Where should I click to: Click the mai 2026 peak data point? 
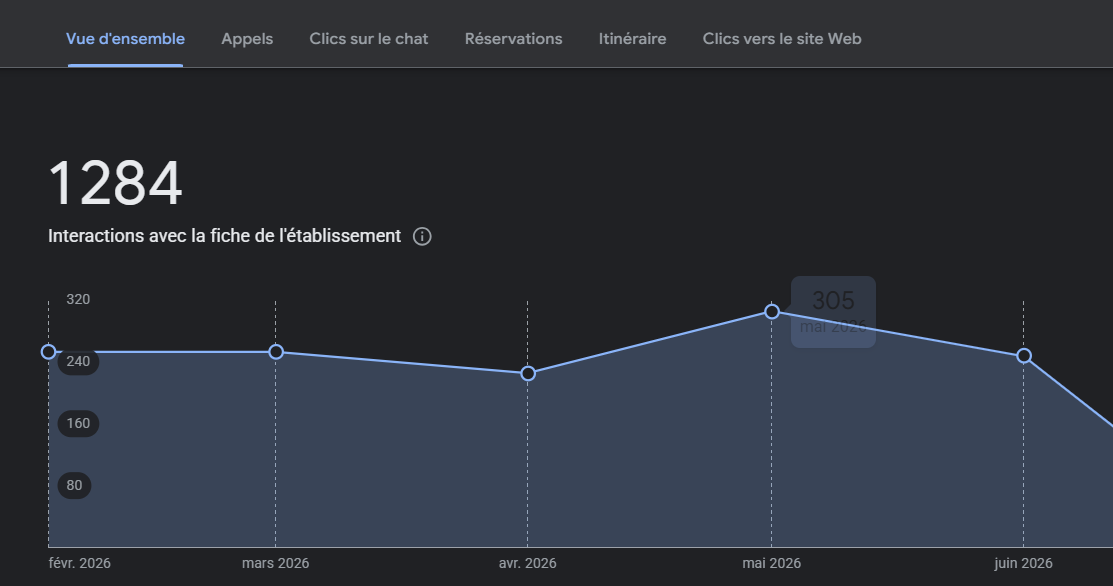click(x=772, y=311)
